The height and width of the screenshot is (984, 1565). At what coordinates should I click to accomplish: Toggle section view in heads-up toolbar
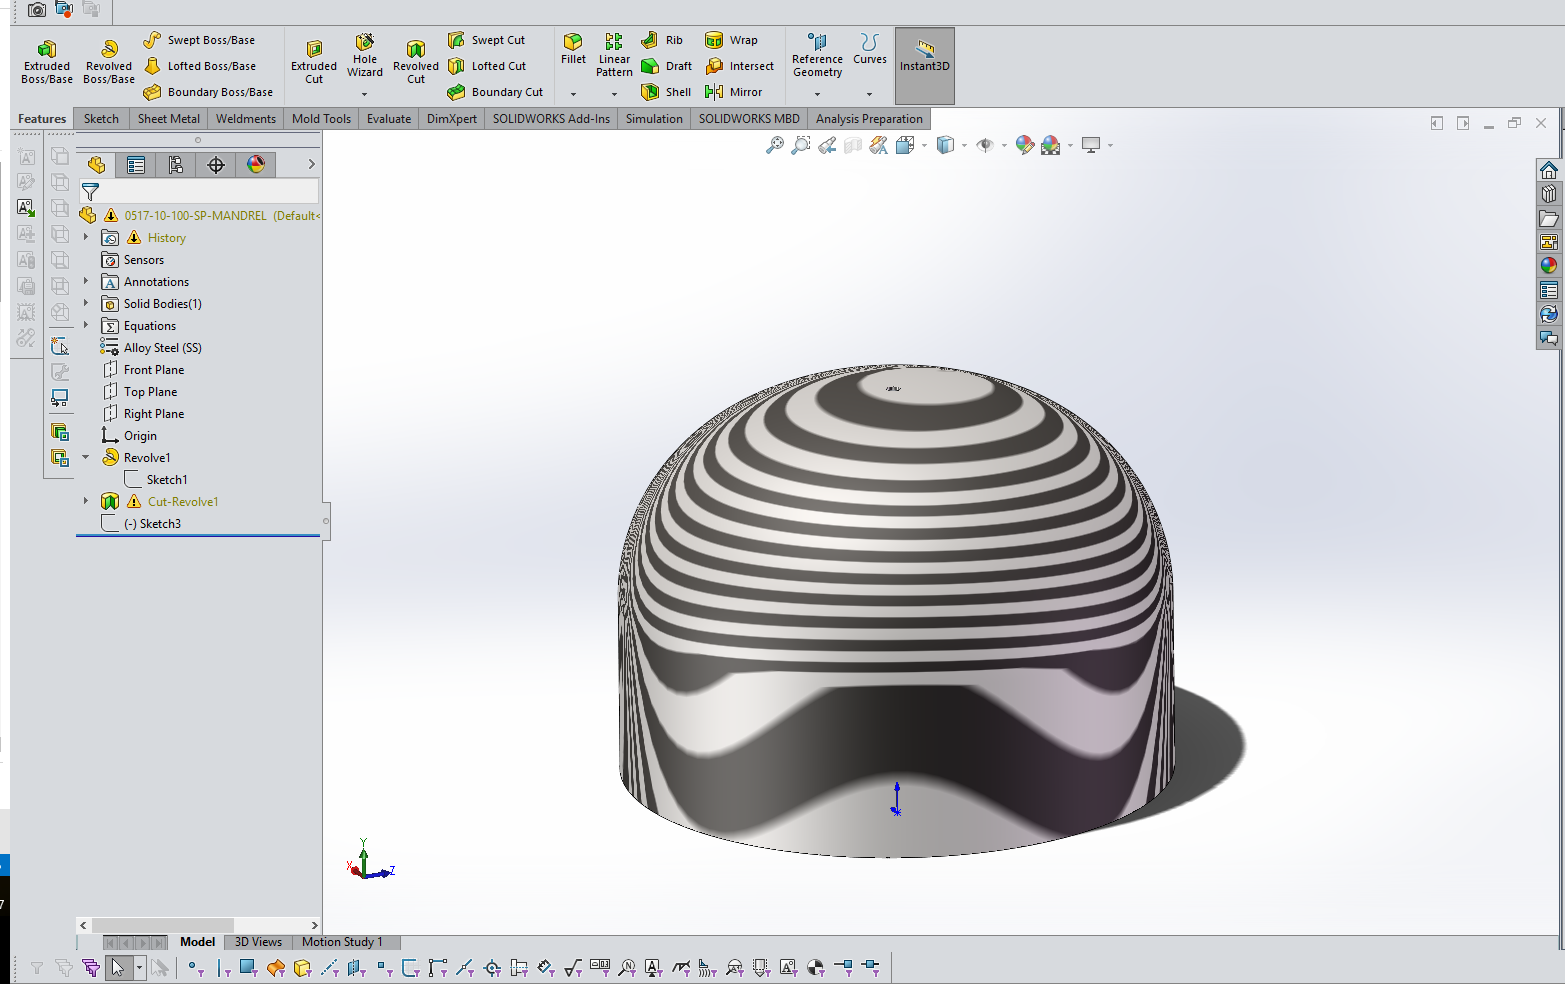[x=853, y=145]
